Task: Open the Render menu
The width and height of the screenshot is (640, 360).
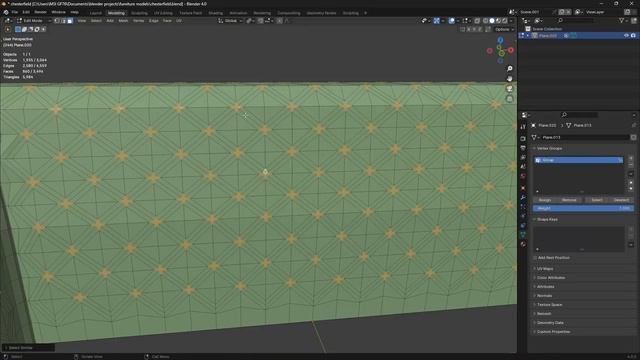Action: tap(40, 12)
